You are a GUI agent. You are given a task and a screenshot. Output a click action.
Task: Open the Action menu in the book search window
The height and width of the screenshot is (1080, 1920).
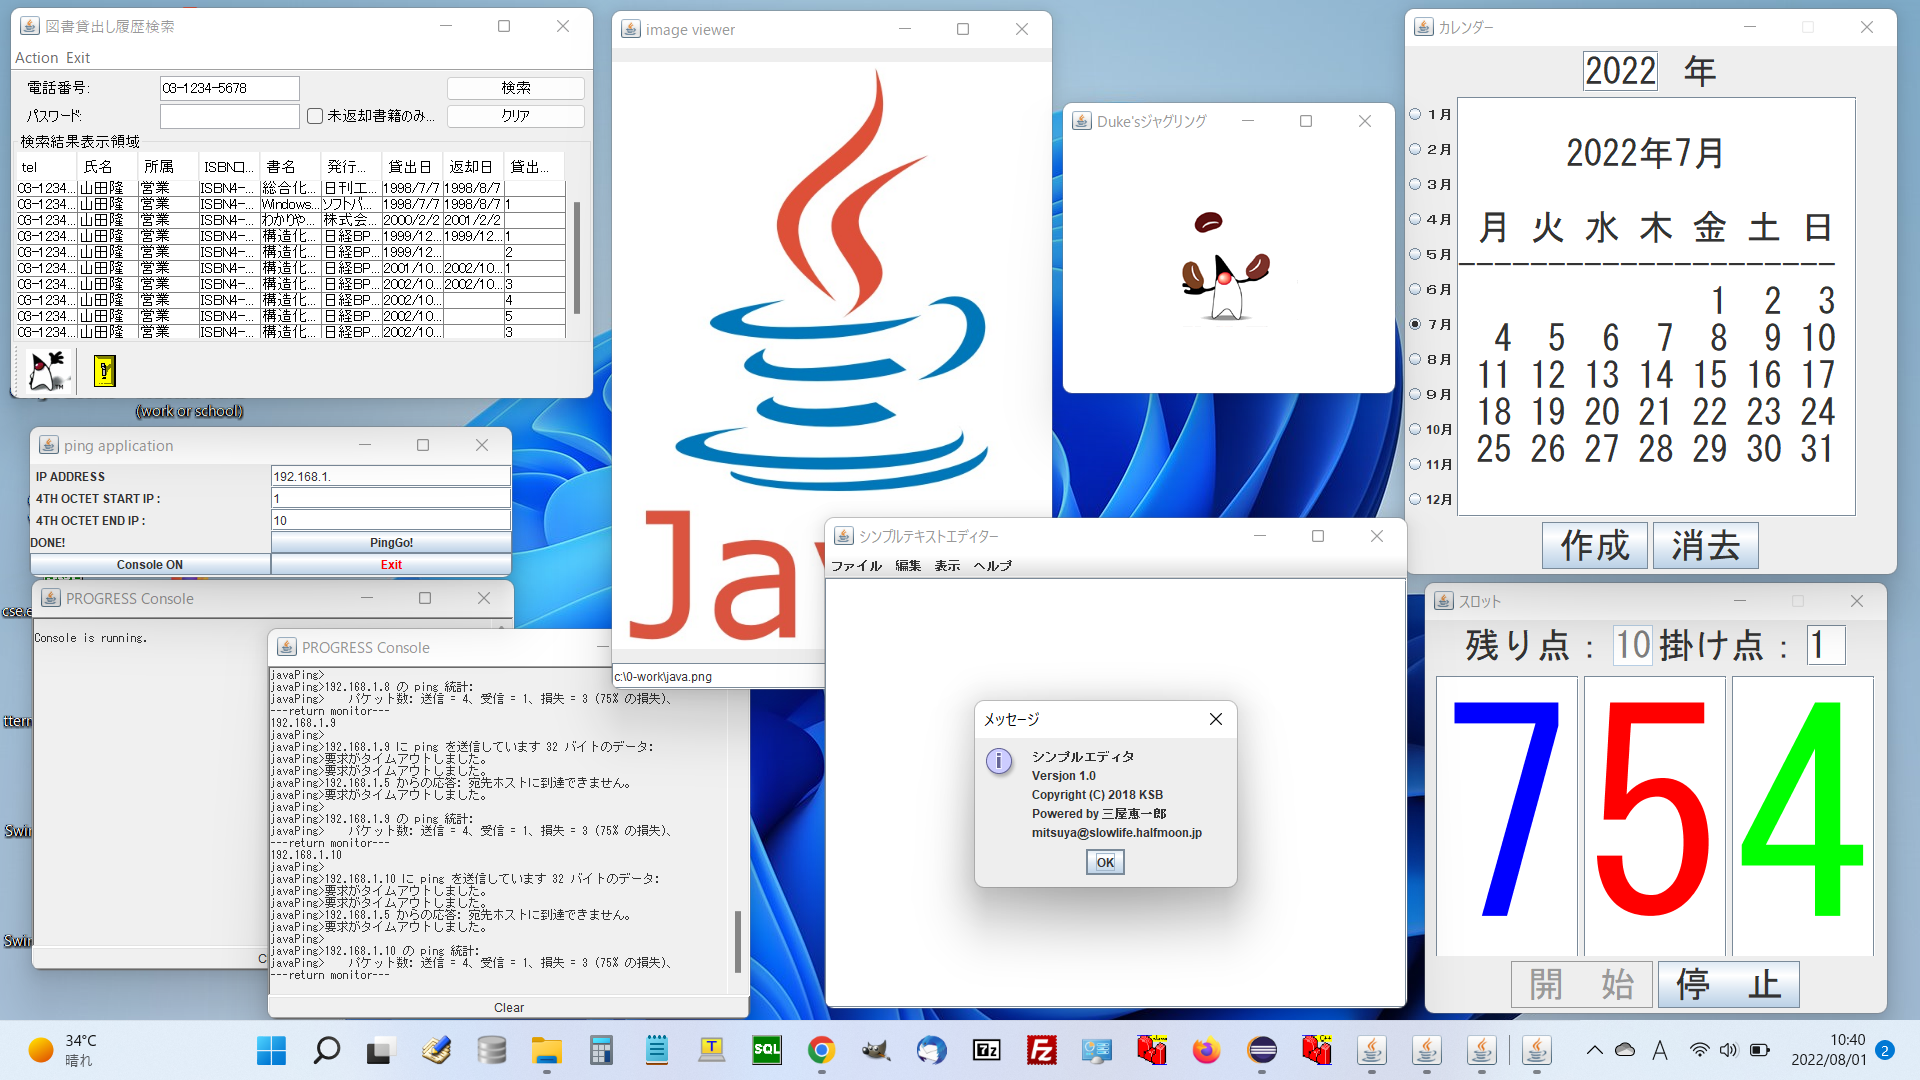(x=36, y=58)
